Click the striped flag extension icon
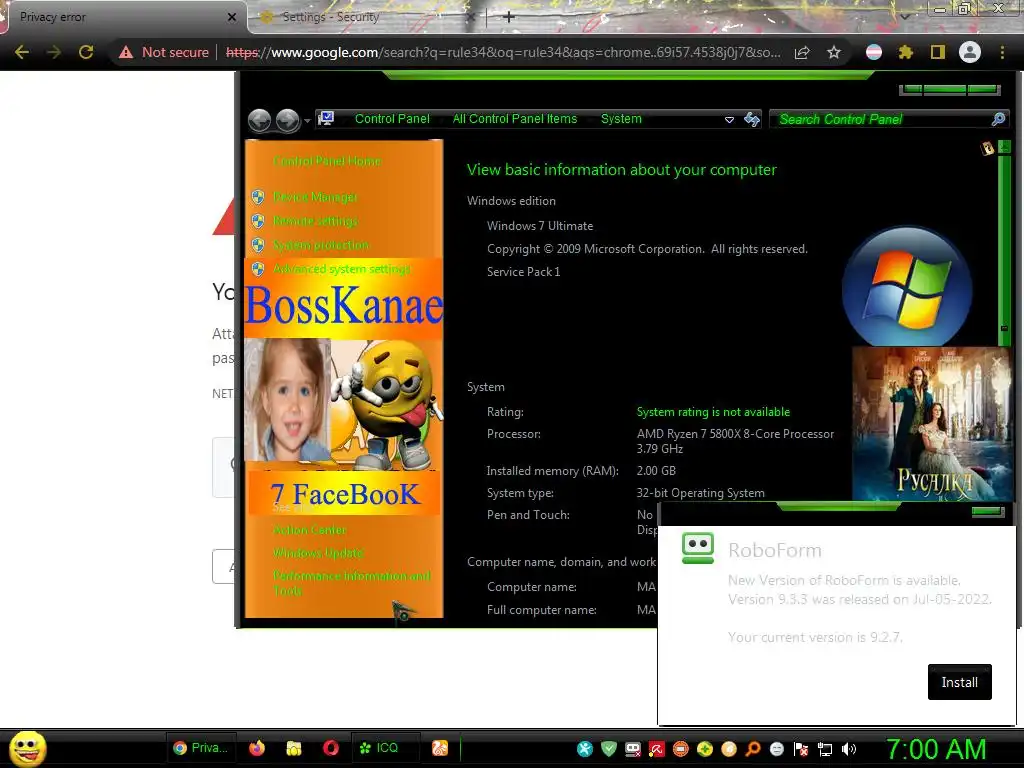Image resolution: width=1024 pixels, height=768 pixels. tap(874, 52)
